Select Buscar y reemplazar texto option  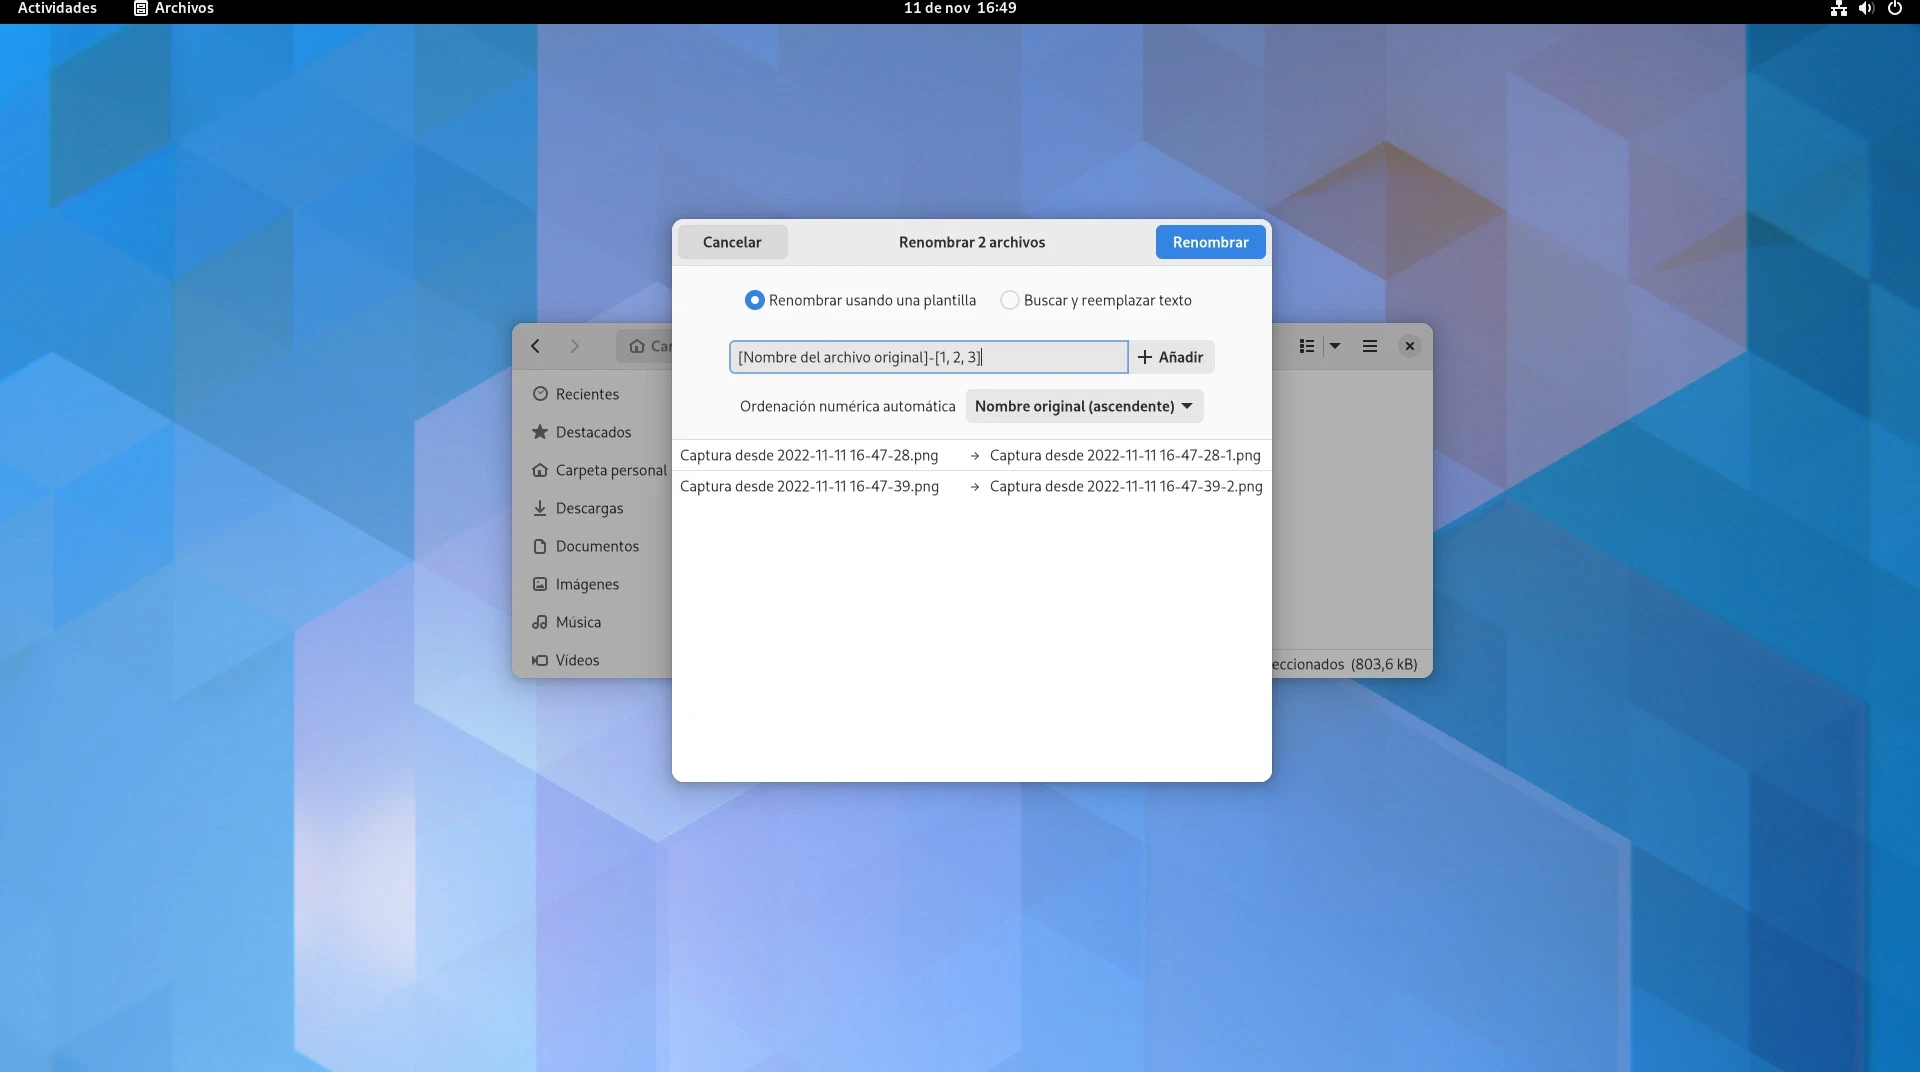coord(1010,300)
